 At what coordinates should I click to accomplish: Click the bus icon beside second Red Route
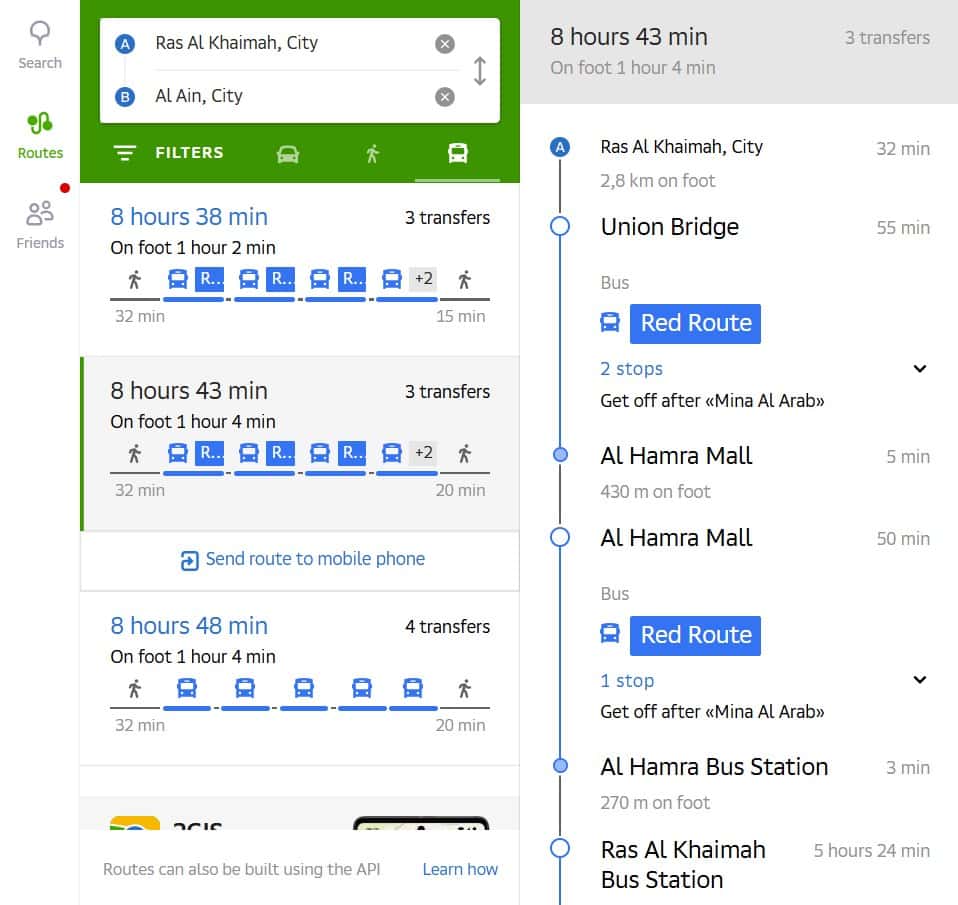[x=610, y=634]
